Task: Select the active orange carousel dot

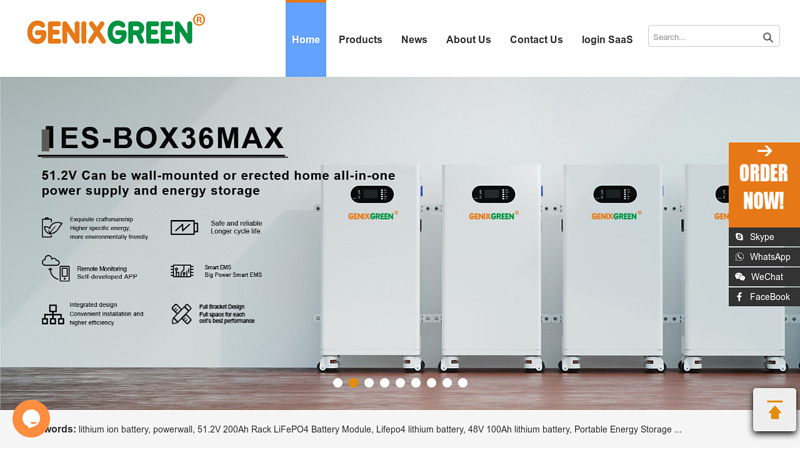Action: tap(353, 383)
